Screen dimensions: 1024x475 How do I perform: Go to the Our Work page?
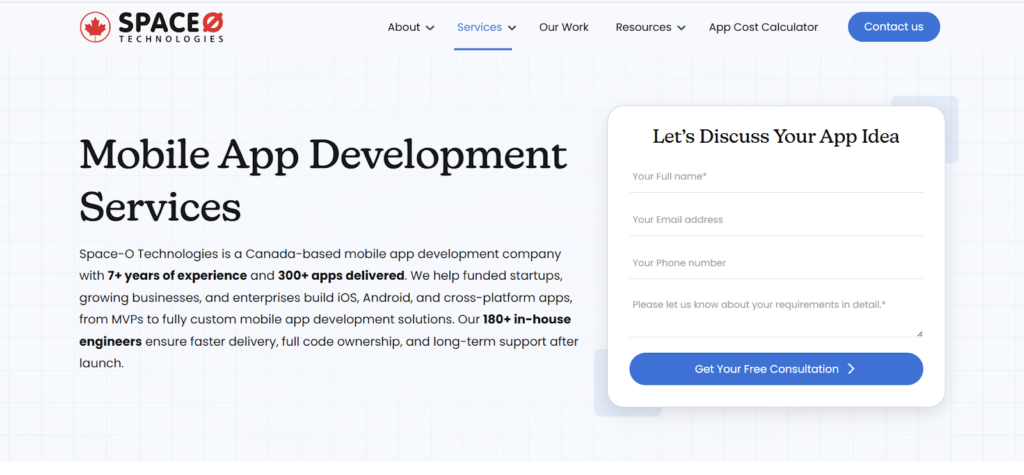[564, 27]
